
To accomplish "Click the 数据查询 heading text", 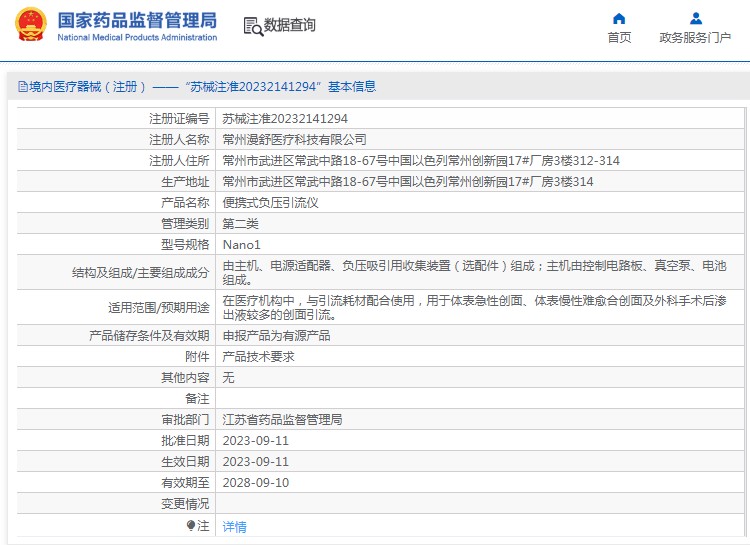I will pyautogui.click(x=290, y=26).
